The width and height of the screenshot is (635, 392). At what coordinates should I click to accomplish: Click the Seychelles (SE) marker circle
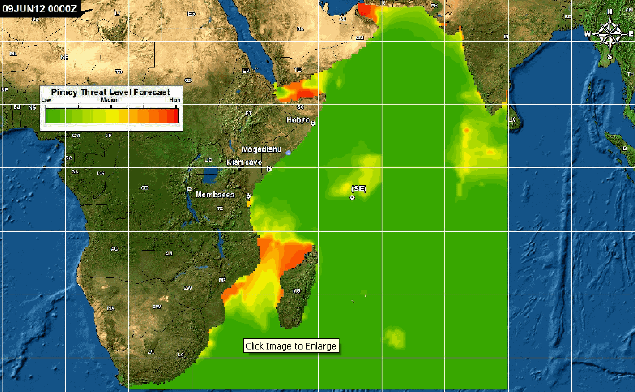(x=352, y=198)
